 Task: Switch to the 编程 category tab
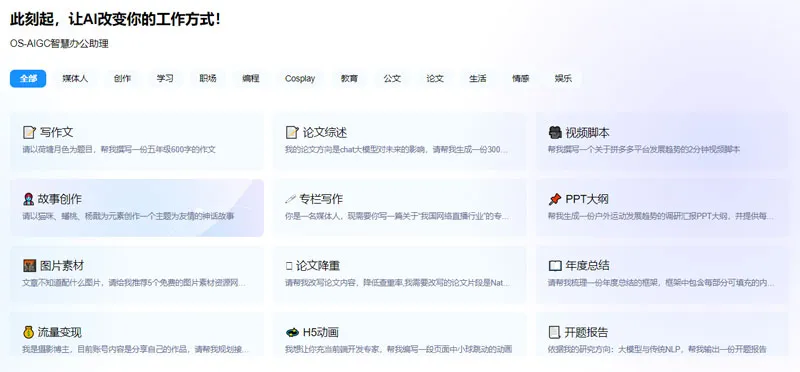click(x=251, y=79)
